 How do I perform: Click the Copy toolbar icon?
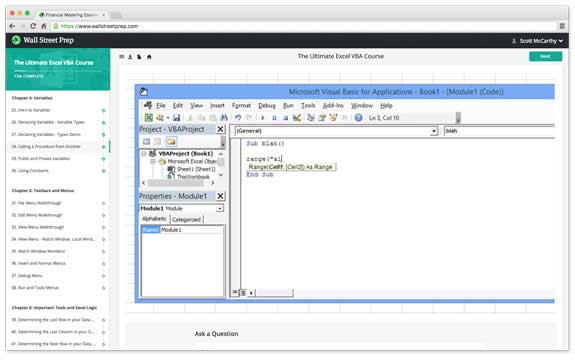[x=201, y=118]
